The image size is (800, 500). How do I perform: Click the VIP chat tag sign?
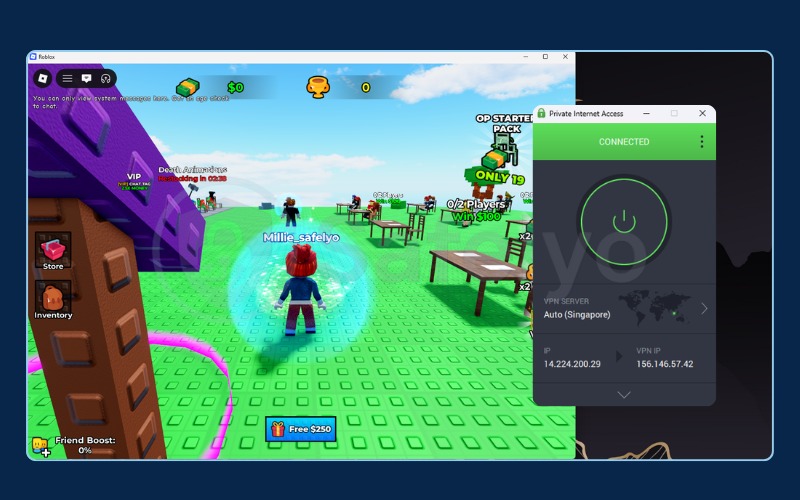coord(134,181)
